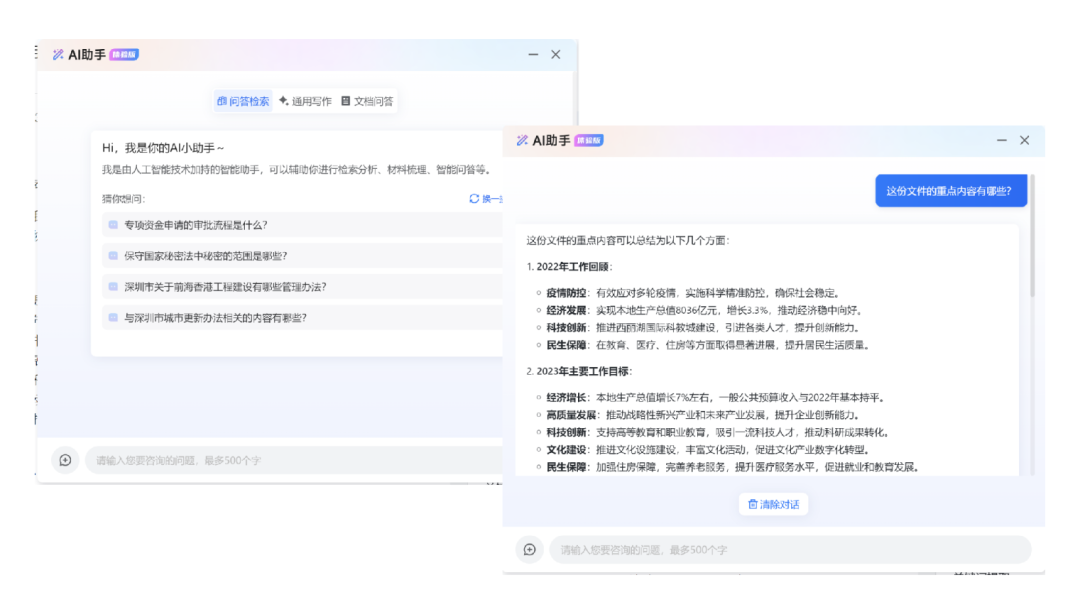1080x607 pixels.
Task: Click the plus attachment icon in the right input bar
Action: coord(530,549)
